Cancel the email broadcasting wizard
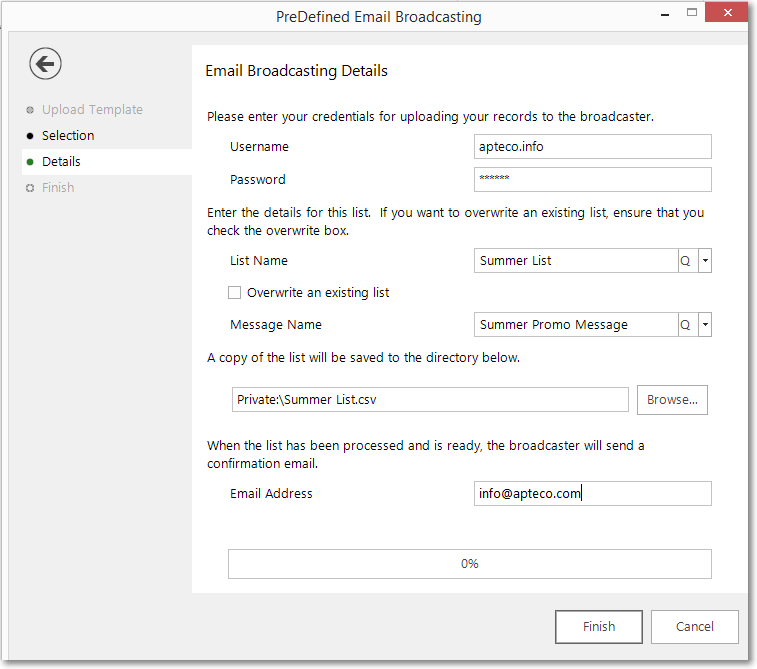The image size is (757, 669). (694, 627)
